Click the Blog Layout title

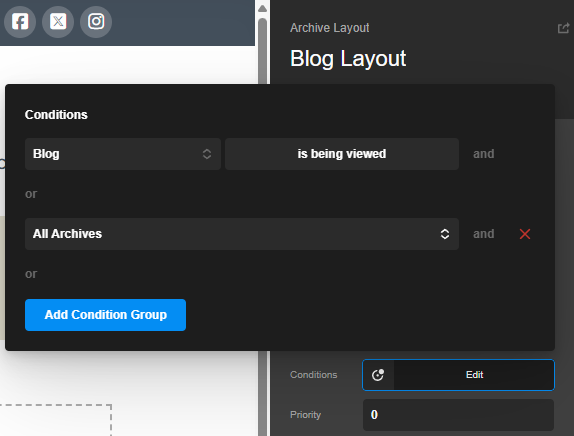(x=348, y=59)
